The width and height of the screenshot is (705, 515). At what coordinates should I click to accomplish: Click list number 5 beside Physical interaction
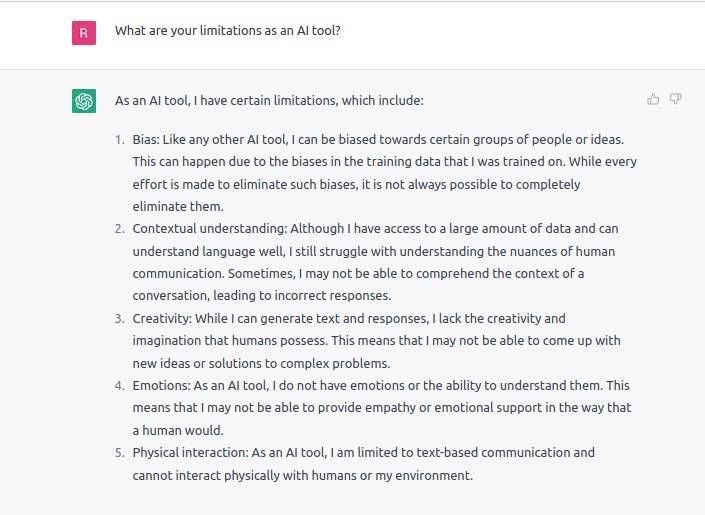click(120, 453)
